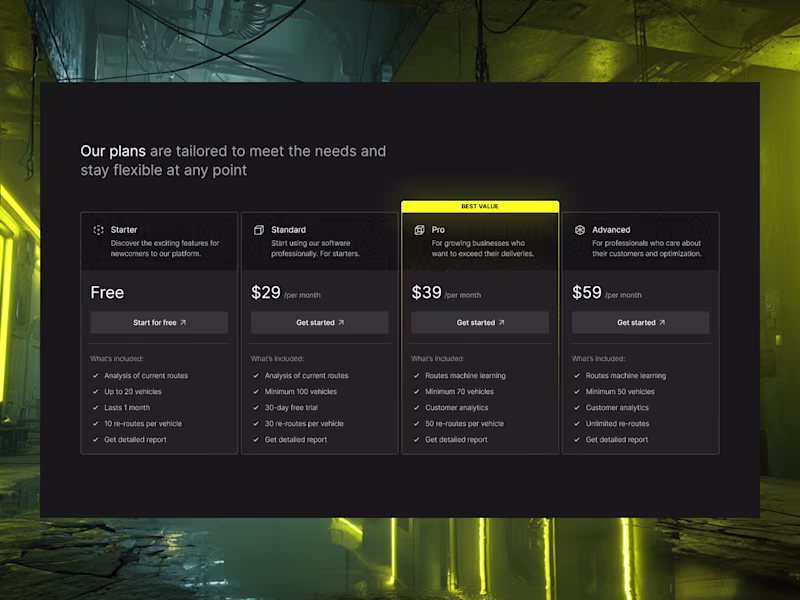Screen dimensions: 800x600
Task: Click the checkmark beside Up to 20 vehicles
Action: [x=95, y=392]
